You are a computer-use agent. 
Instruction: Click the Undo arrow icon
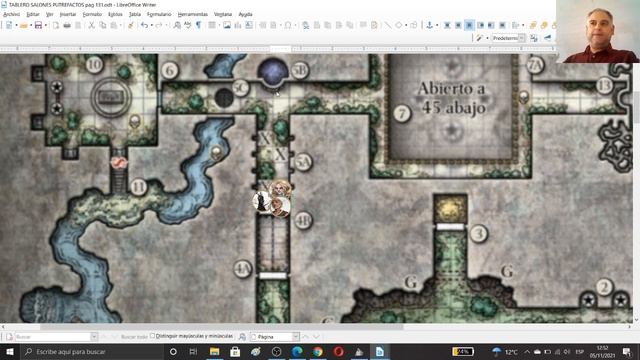click(x=144, y=25)
